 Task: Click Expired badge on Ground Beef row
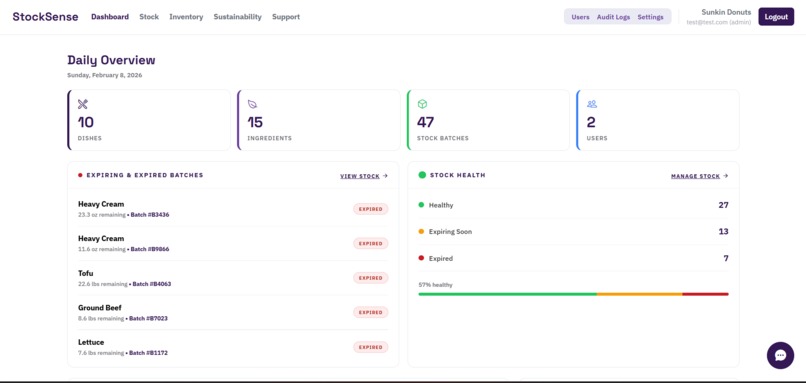coord(371,312)
